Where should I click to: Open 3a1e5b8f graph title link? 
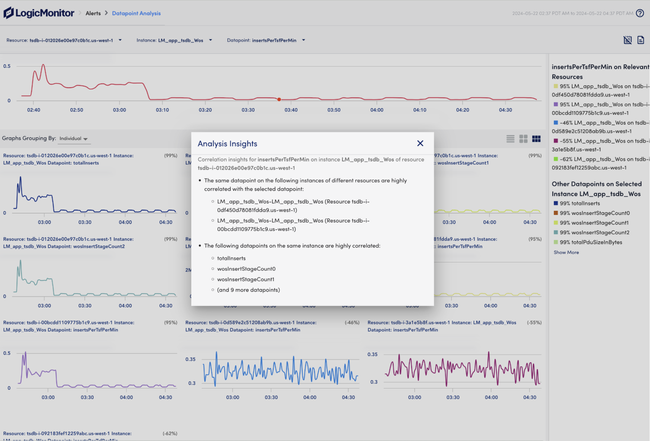[442, 326]
